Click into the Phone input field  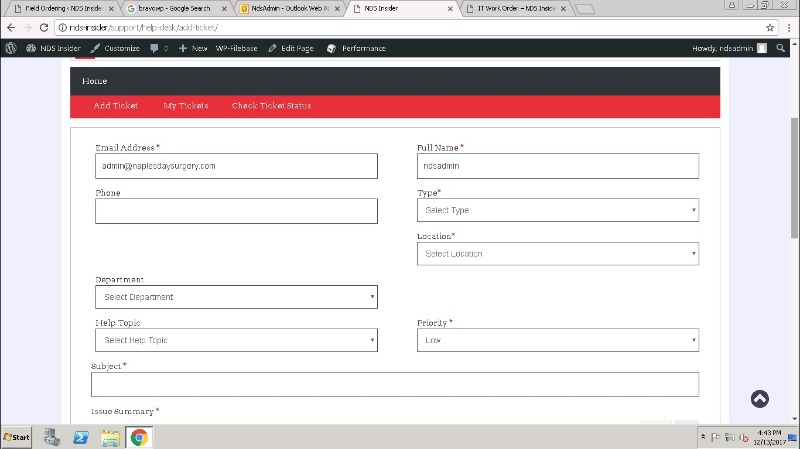[x=236, y=211]
